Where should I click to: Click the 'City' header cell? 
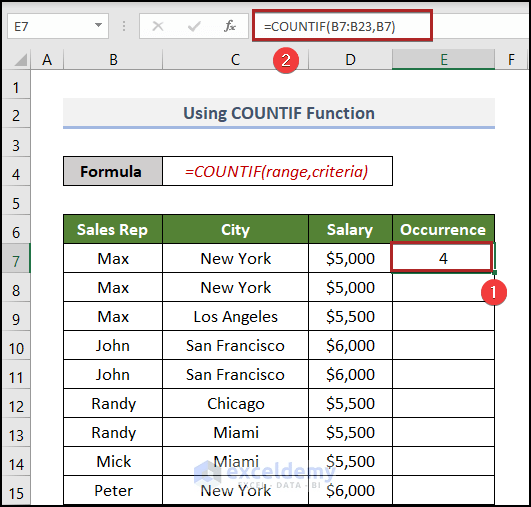point(235,229)
